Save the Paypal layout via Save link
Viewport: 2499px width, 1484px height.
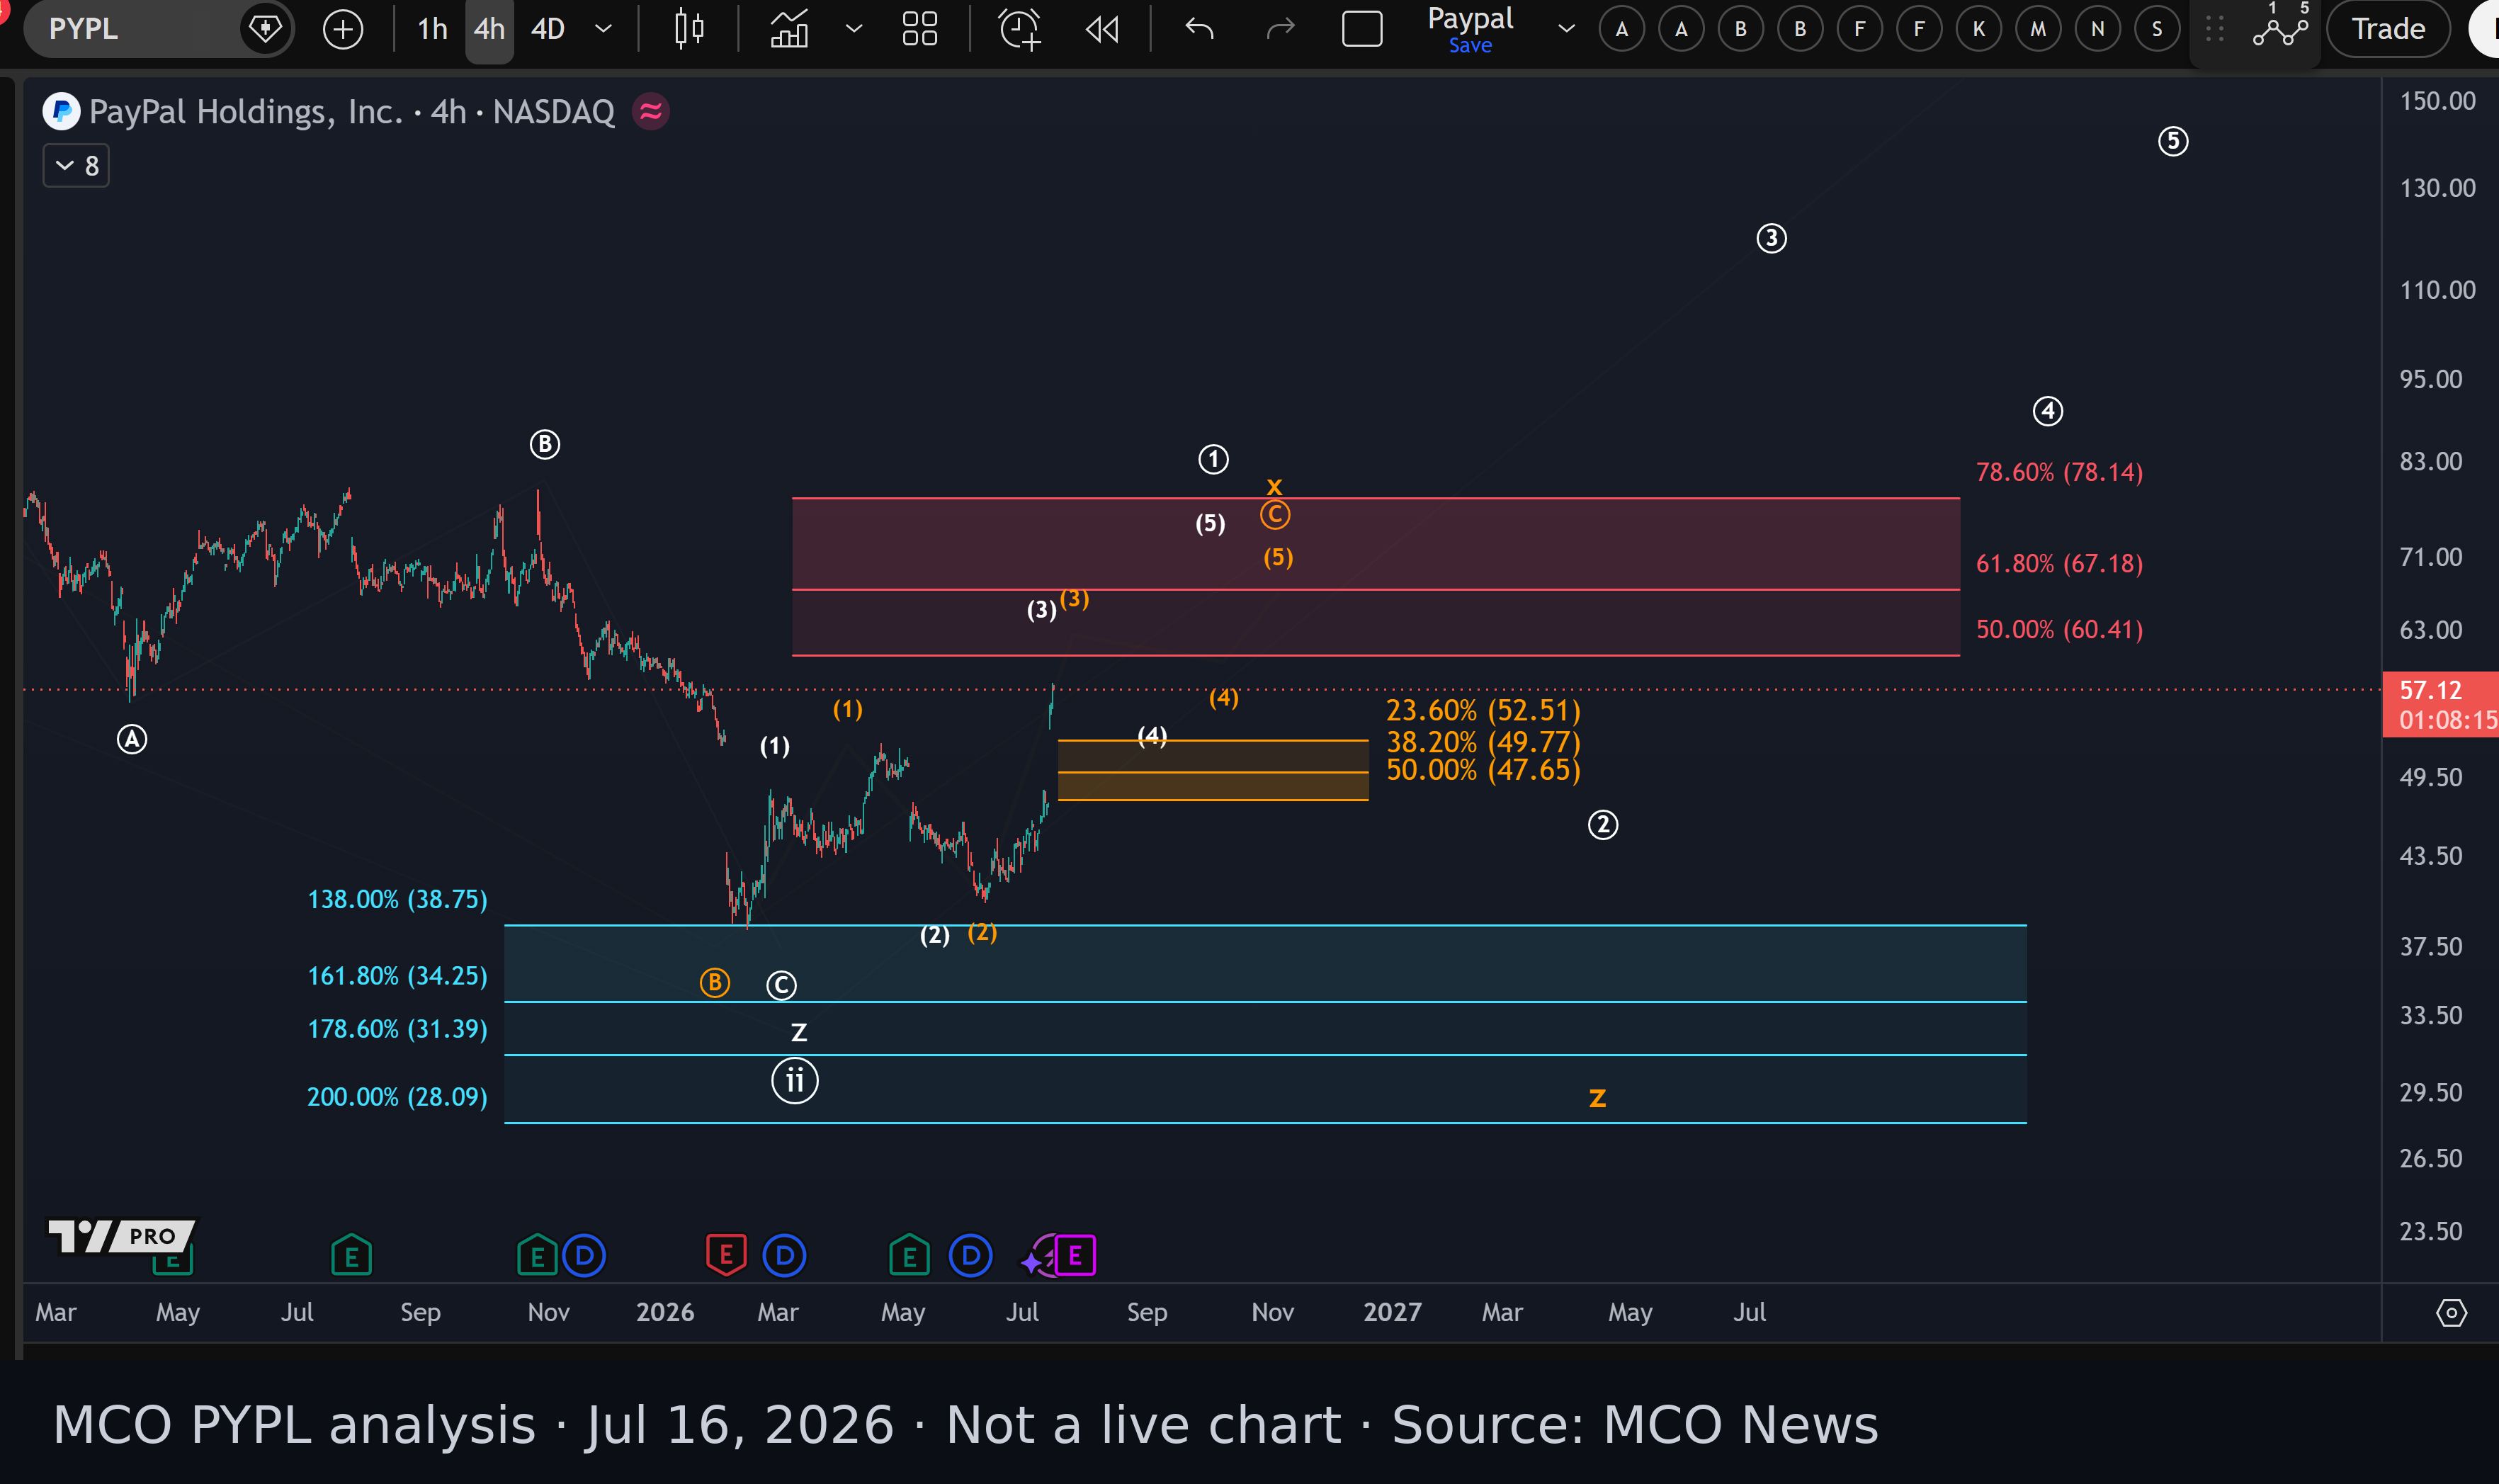point(1470,45)
